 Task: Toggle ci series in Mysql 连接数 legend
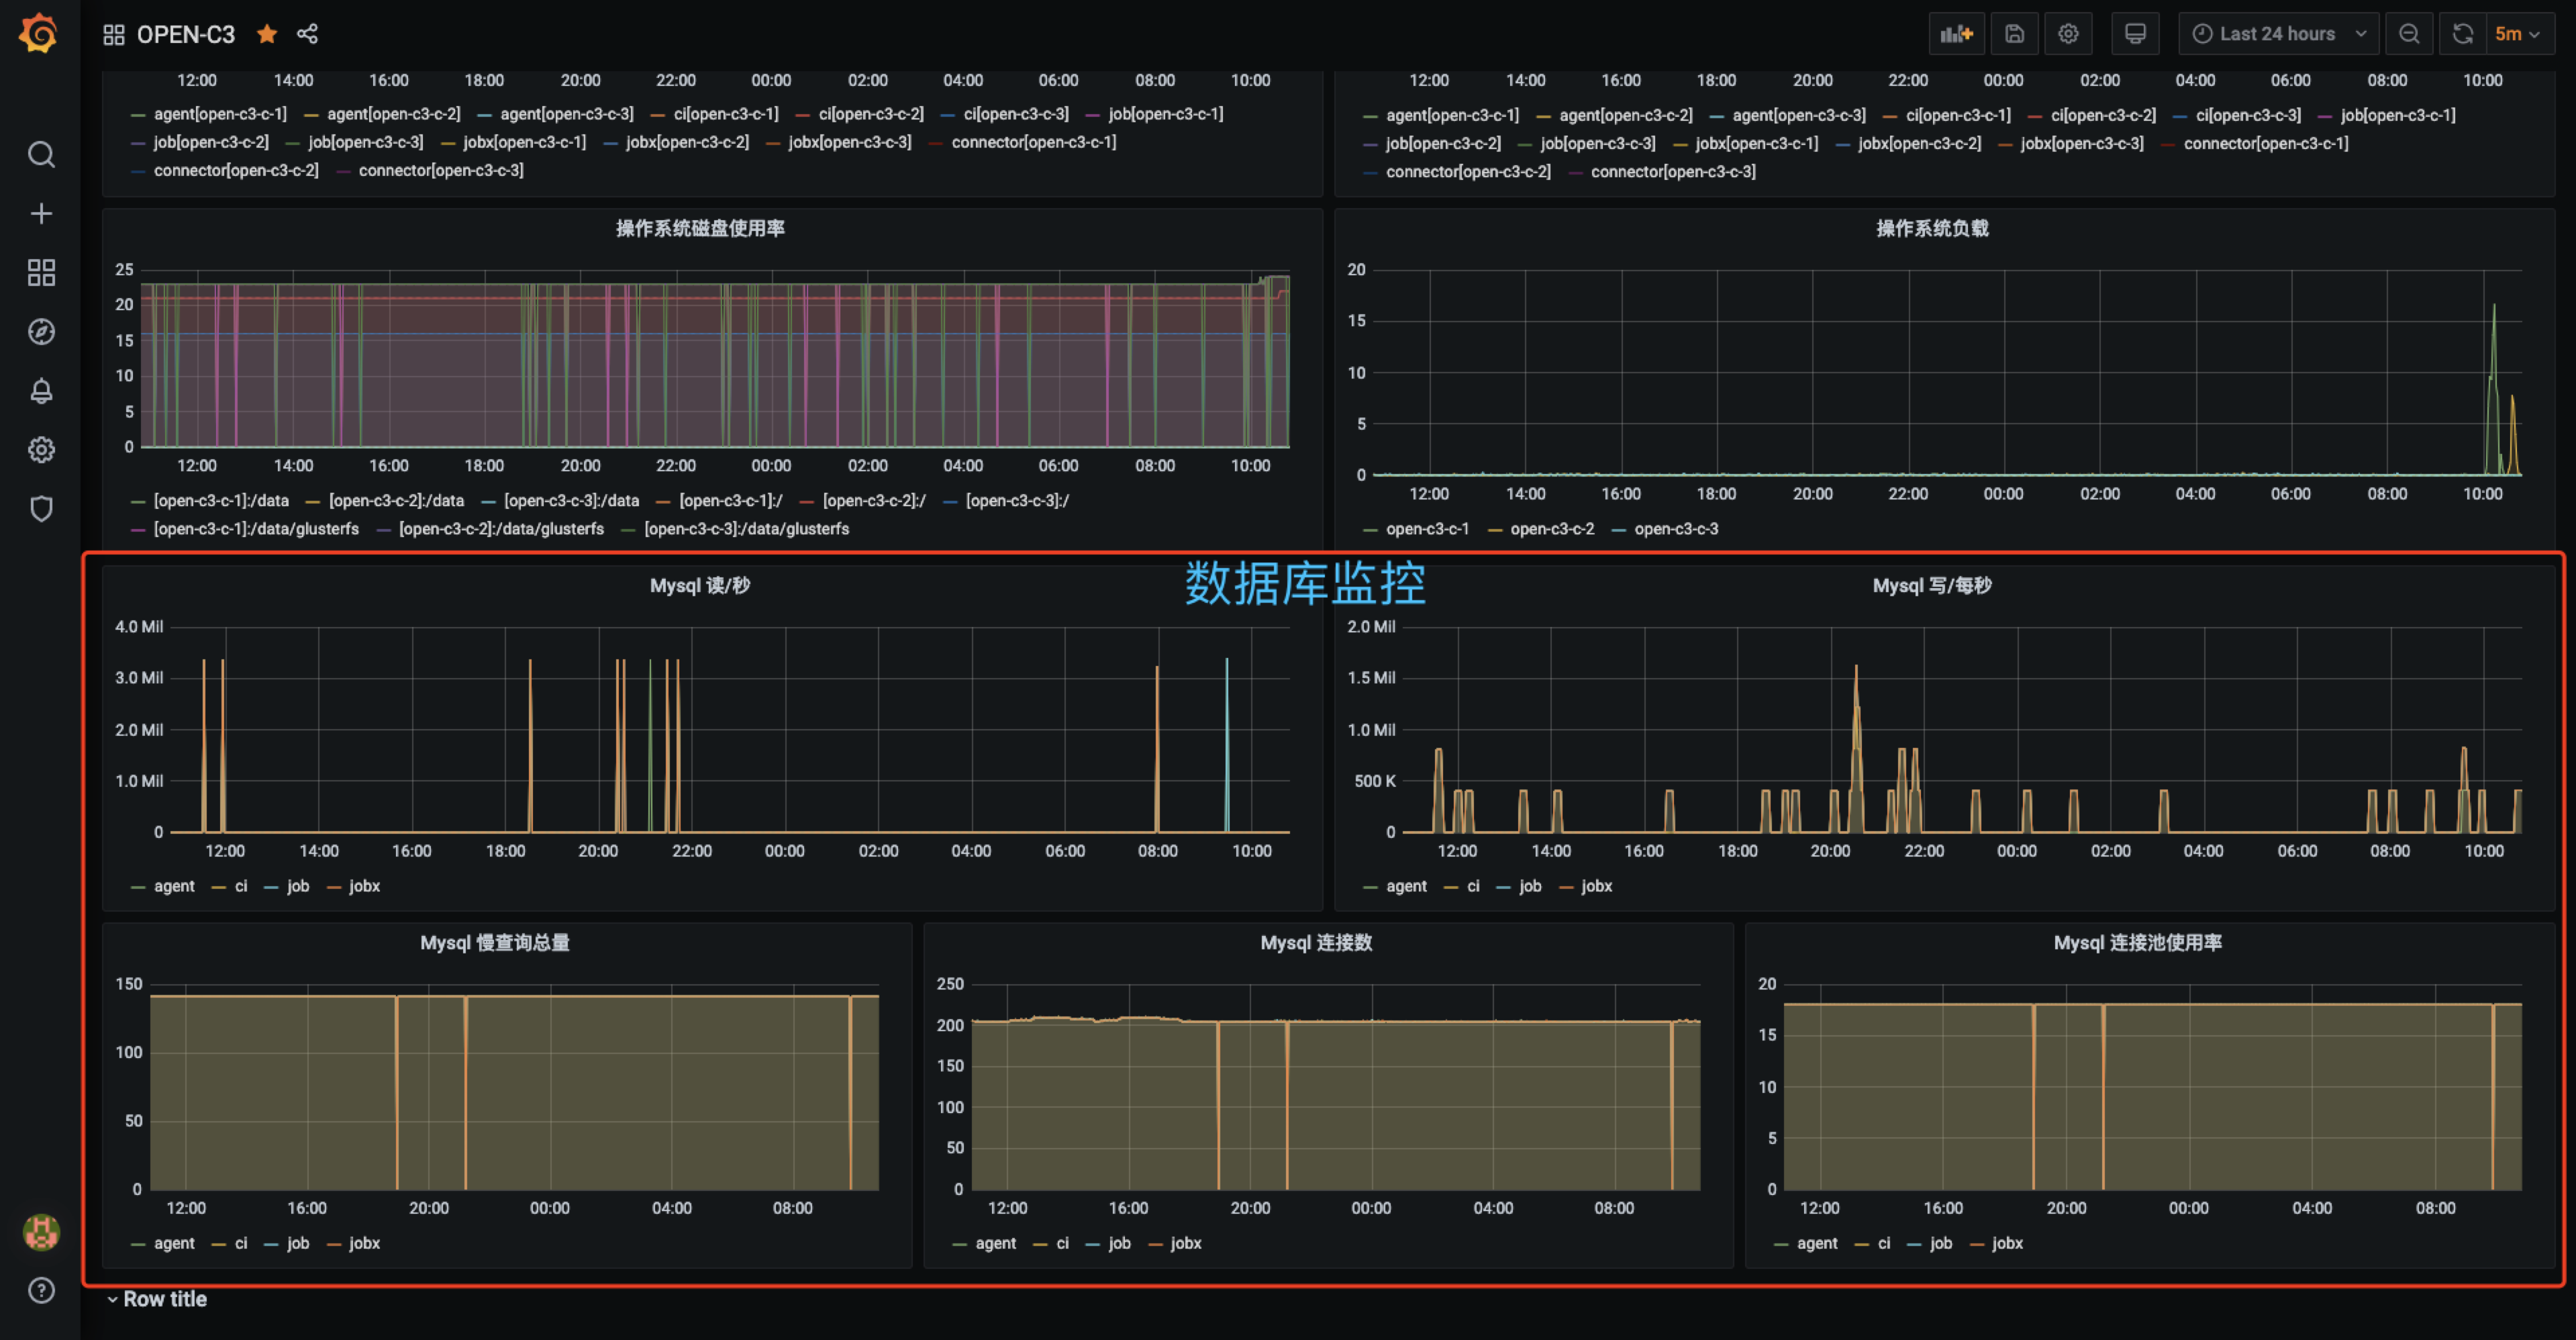tap(1062, 1243)
